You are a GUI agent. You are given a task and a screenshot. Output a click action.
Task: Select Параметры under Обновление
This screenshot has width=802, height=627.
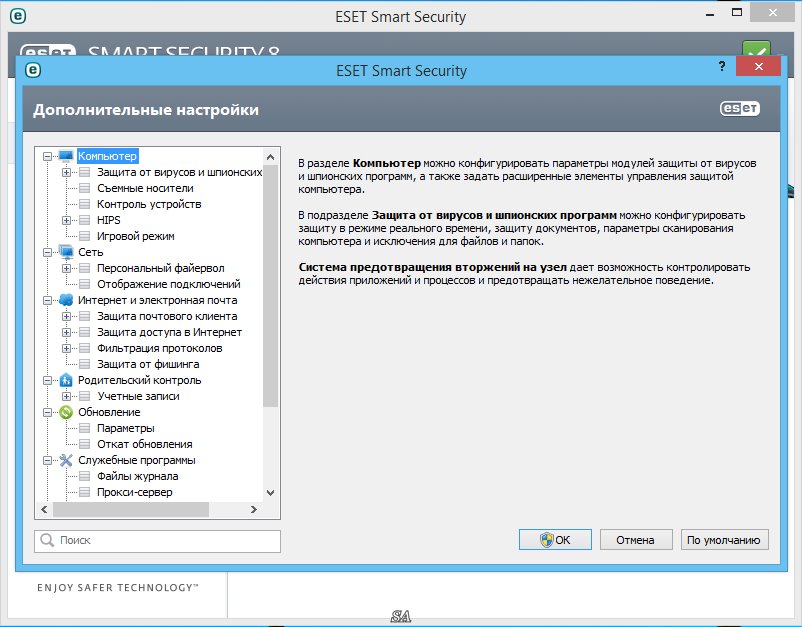tap(126, 428)
